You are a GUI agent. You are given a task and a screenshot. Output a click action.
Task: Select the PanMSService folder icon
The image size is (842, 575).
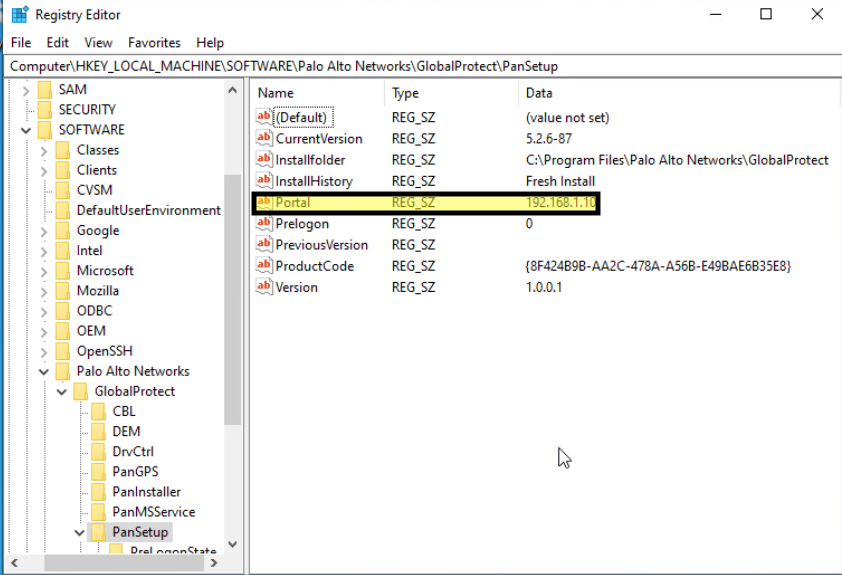coord(98,512)
